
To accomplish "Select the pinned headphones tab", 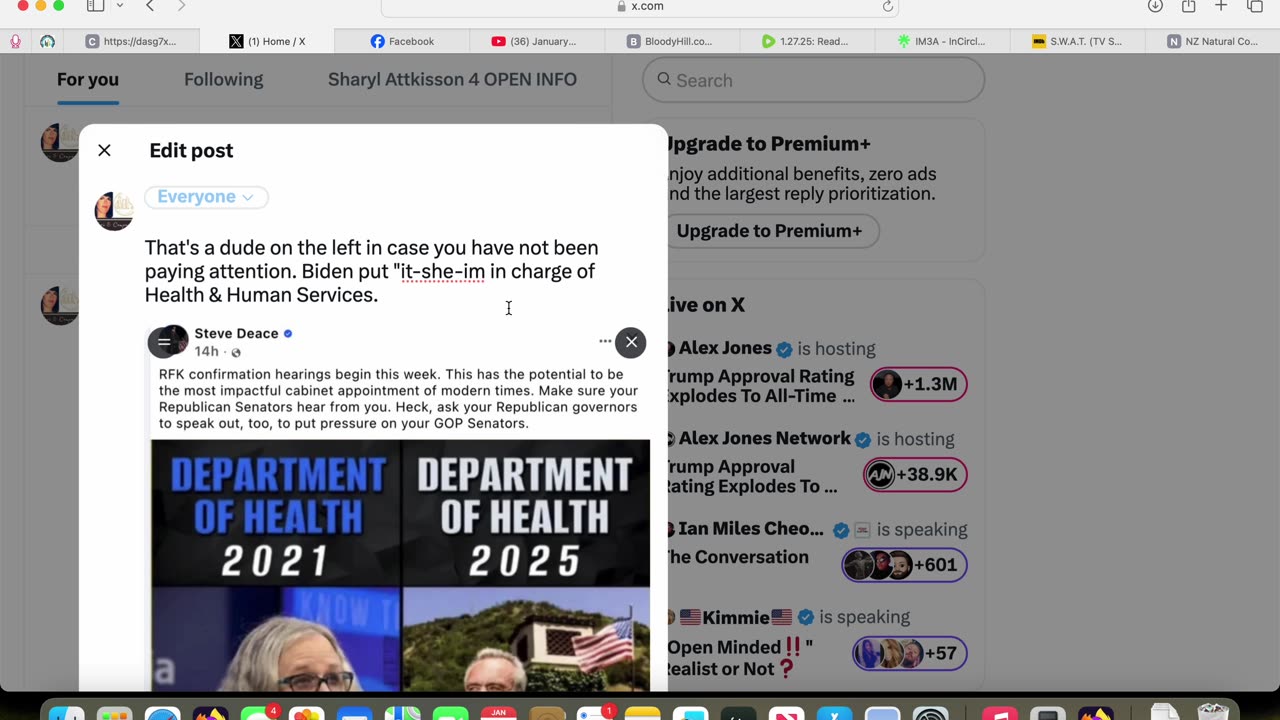I will (47, 41).
